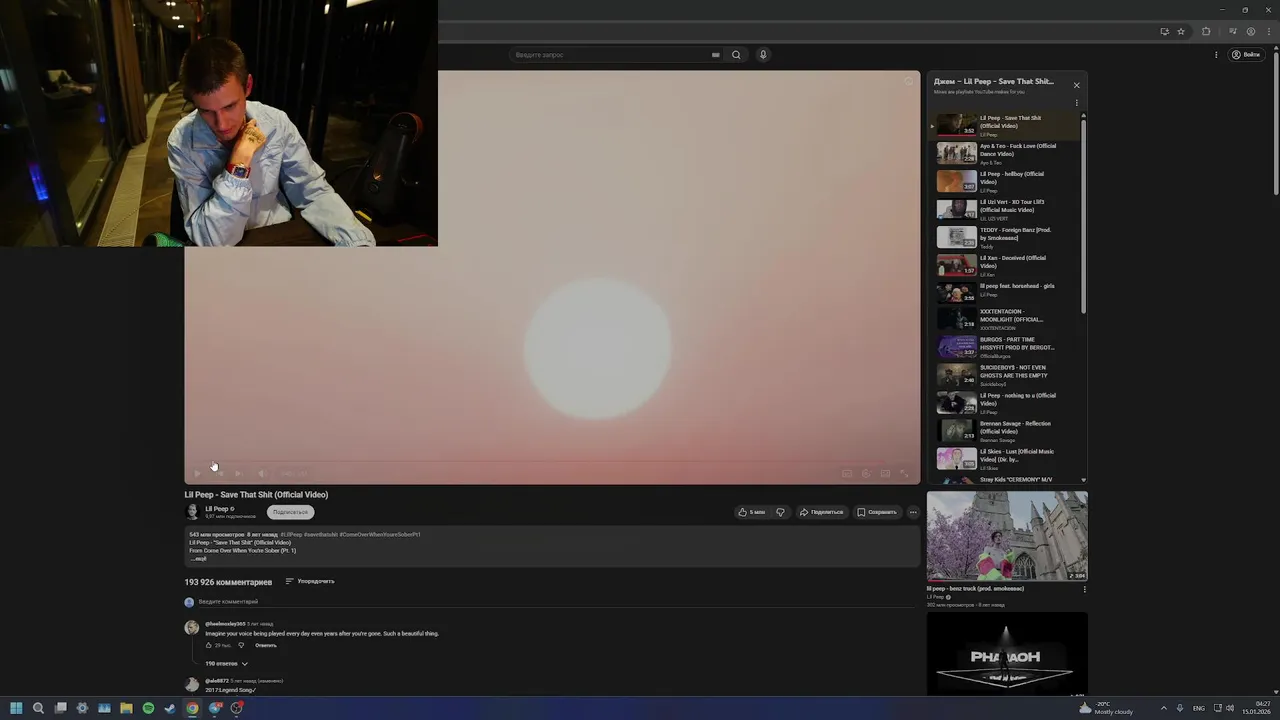Show hidden tray icons chevron
Screen dimensions: 1280x720
coord(1163,708)
